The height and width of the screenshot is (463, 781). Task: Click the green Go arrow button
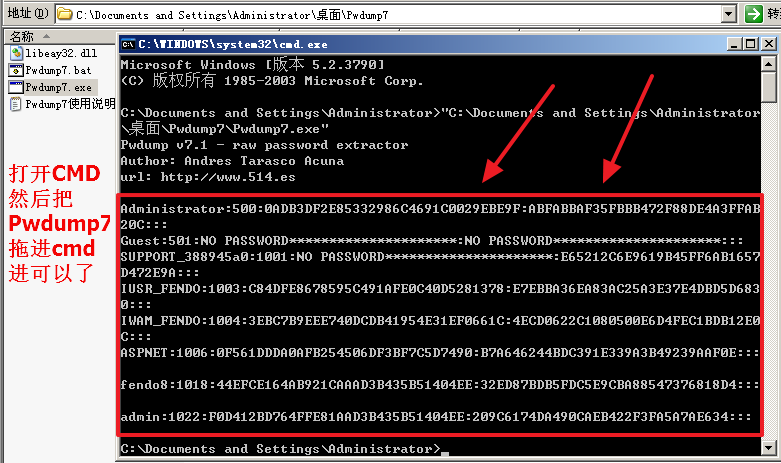(754, 14)
